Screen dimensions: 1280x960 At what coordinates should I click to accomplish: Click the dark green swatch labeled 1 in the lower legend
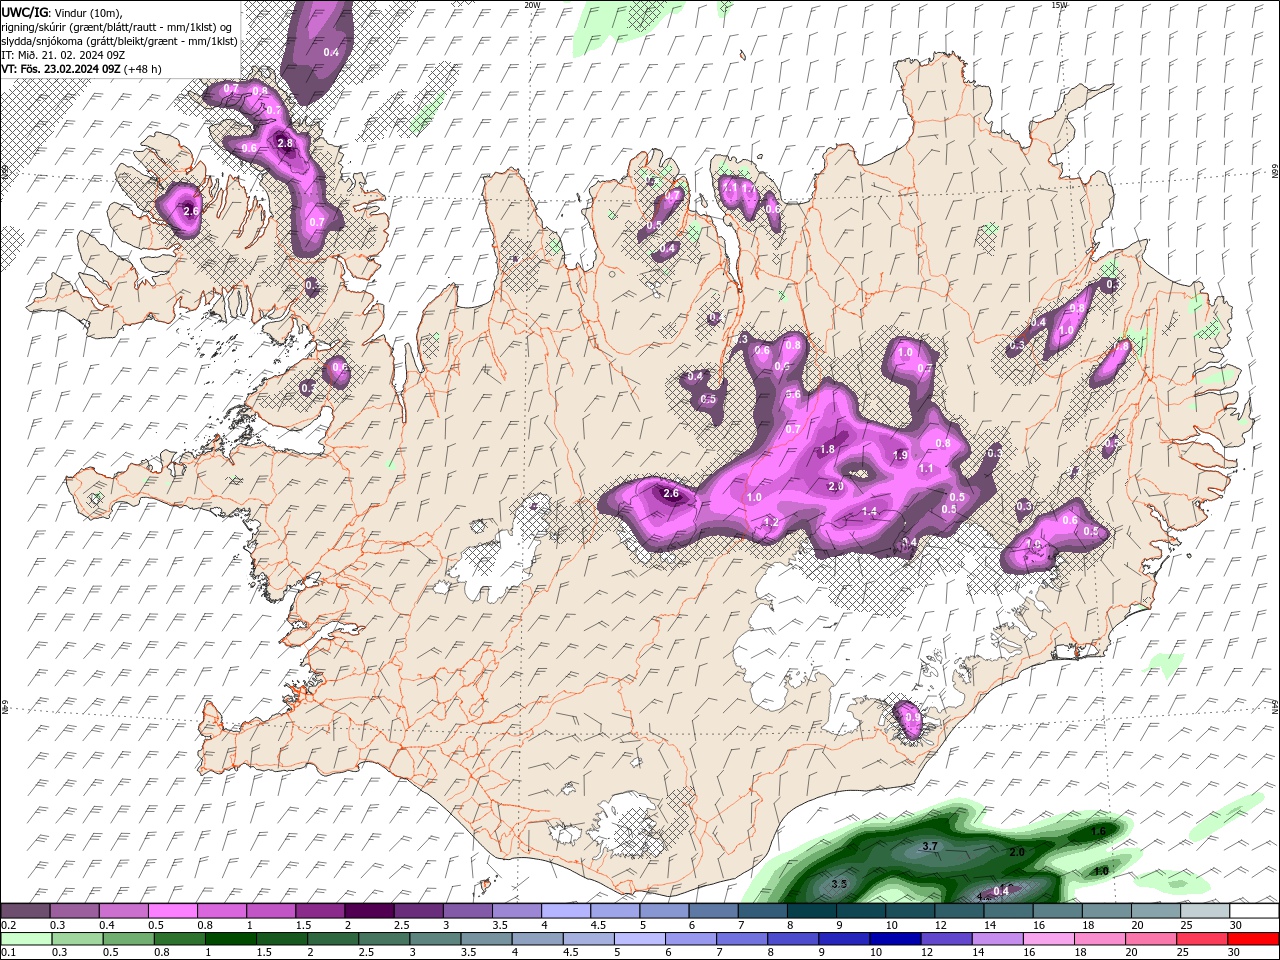[231, 938]
